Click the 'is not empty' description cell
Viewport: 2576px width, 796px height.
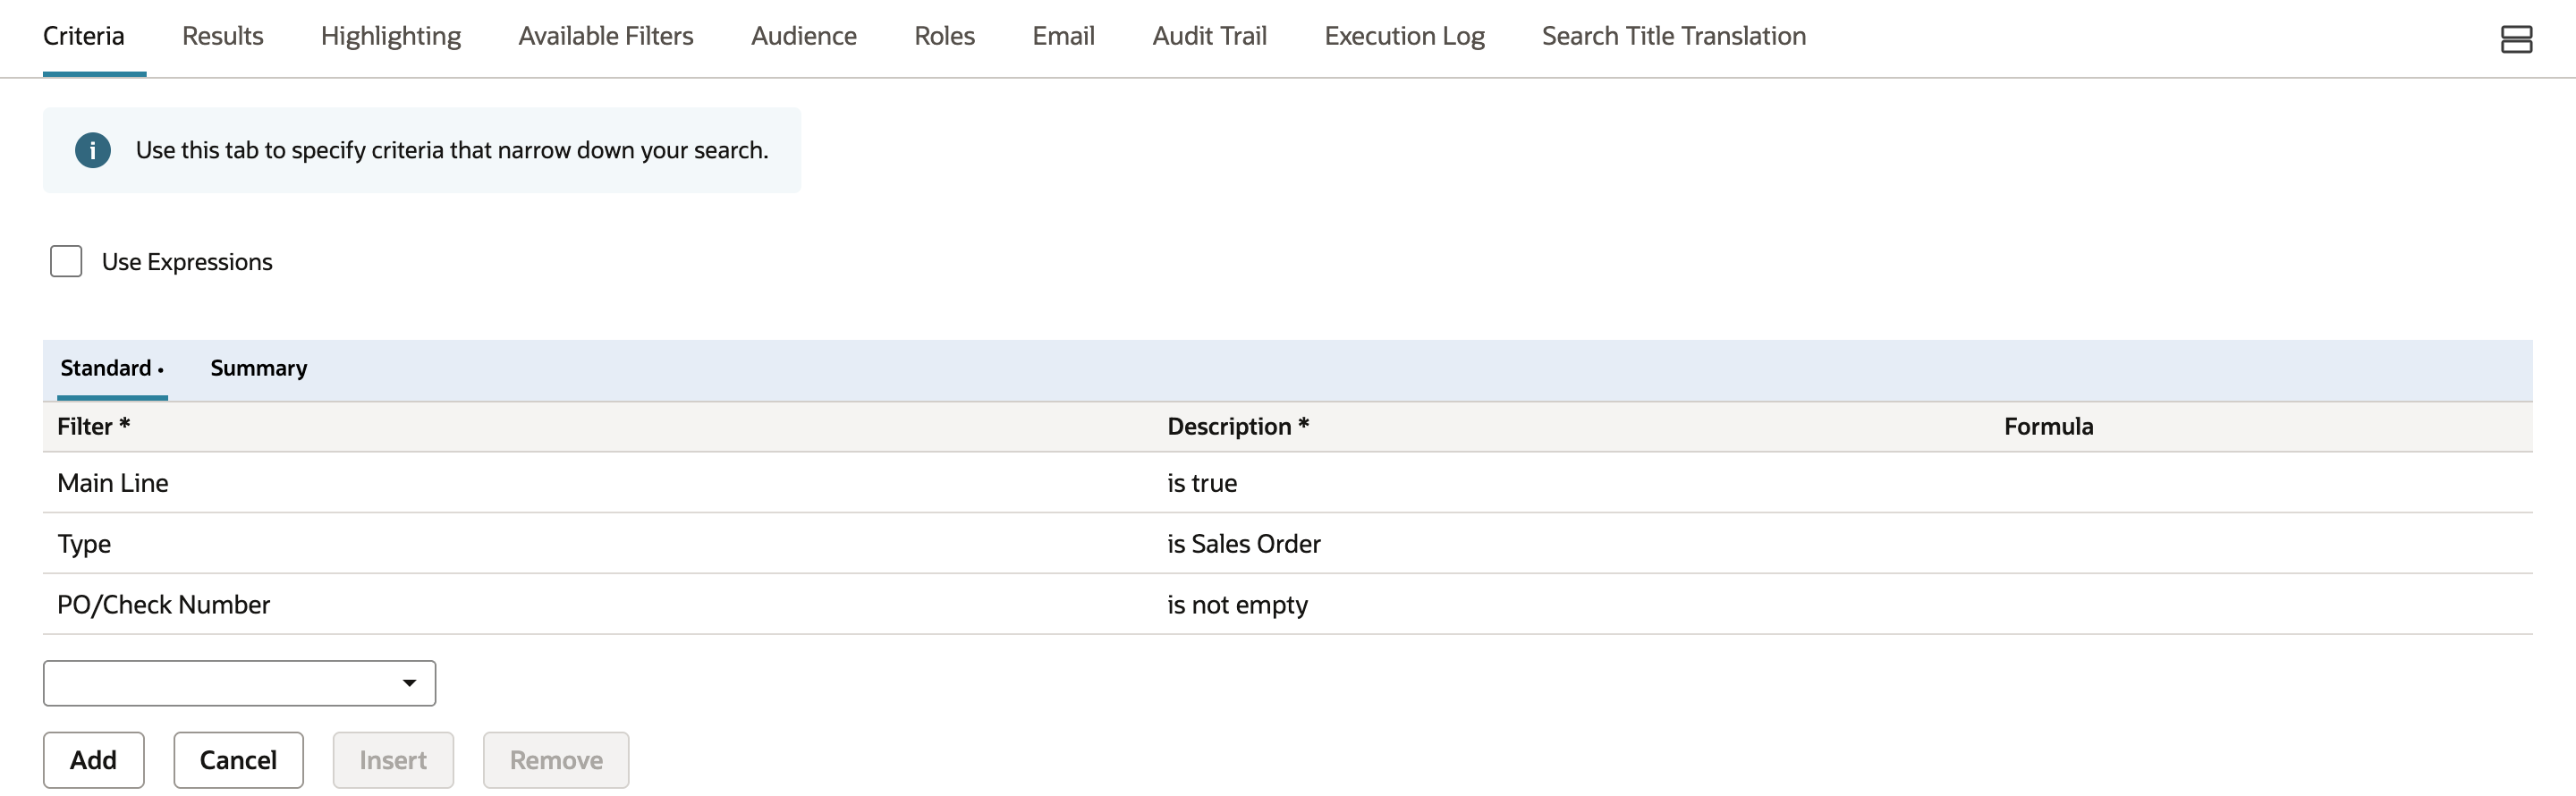pos(1238,605)
